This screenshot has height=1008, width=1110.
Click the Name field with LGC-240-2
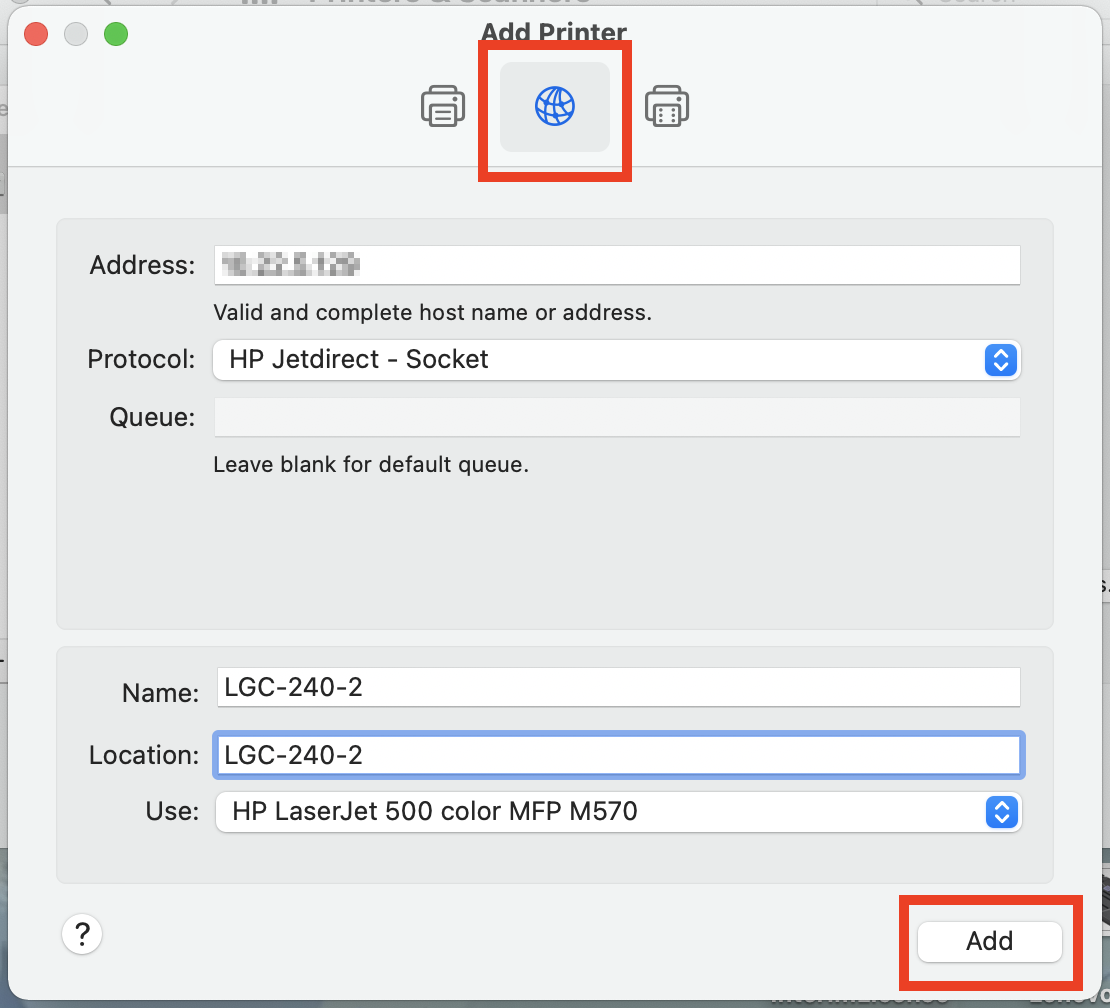[x=619, y=687]
